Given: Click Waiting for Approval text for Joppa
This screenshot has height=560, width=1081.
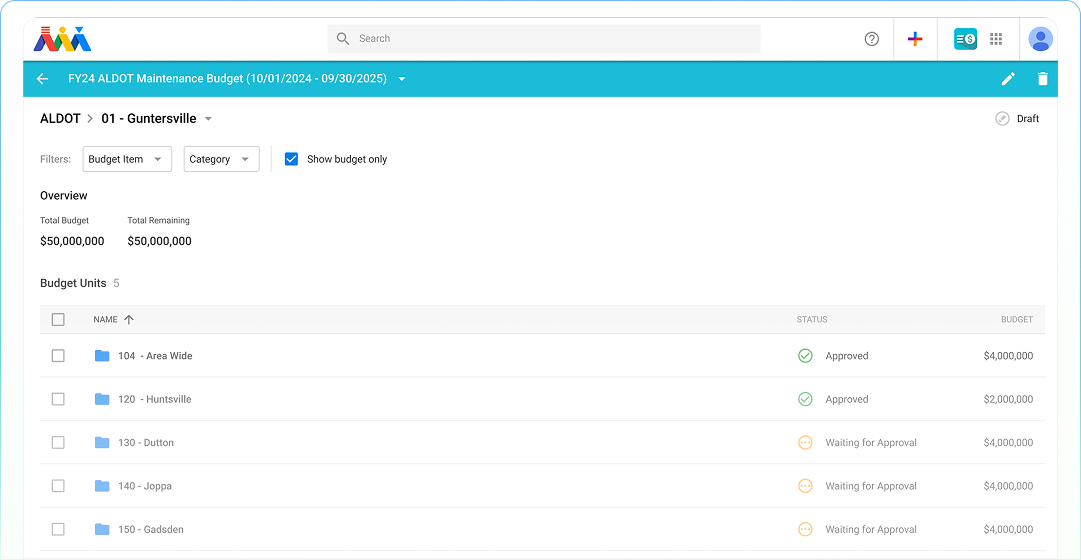Looking at the screenshot, I should [871, 486].
